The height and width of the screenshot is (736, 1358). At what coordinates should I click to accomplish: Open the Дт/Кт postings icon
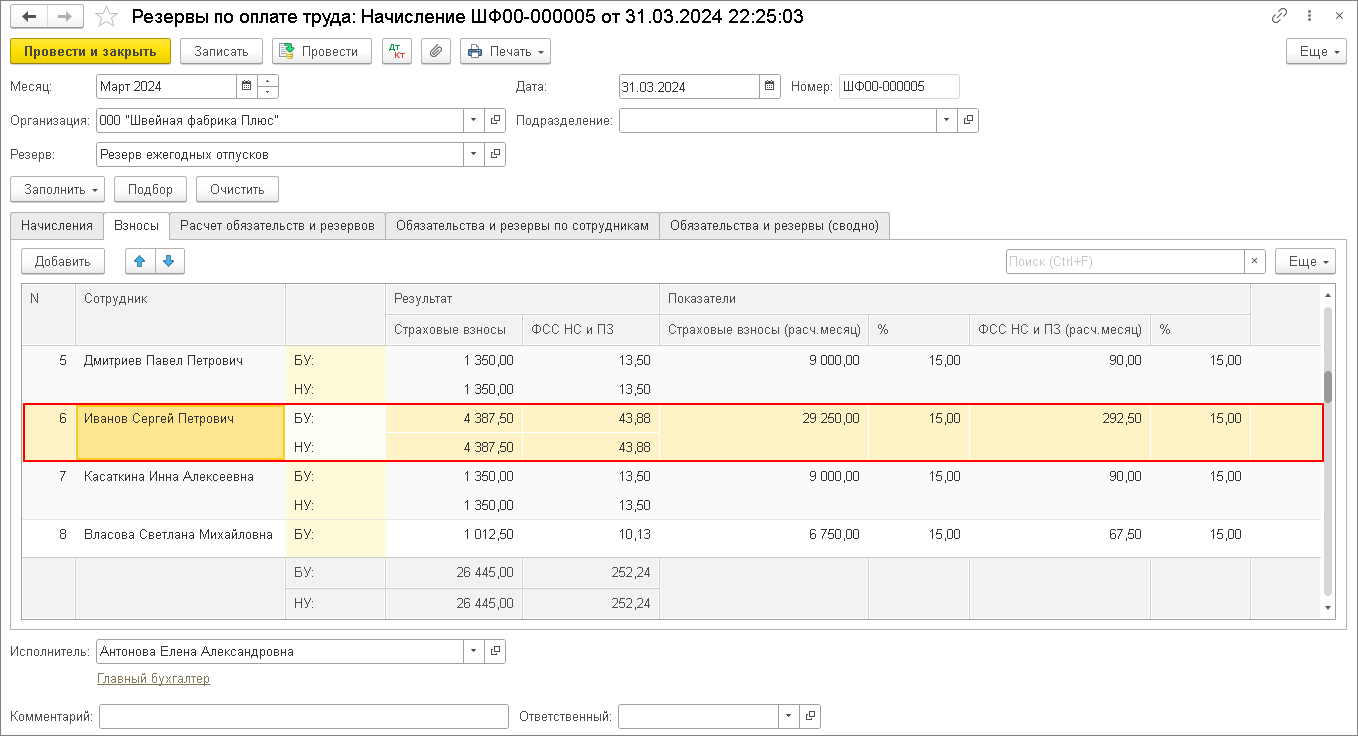pos(397,51)
